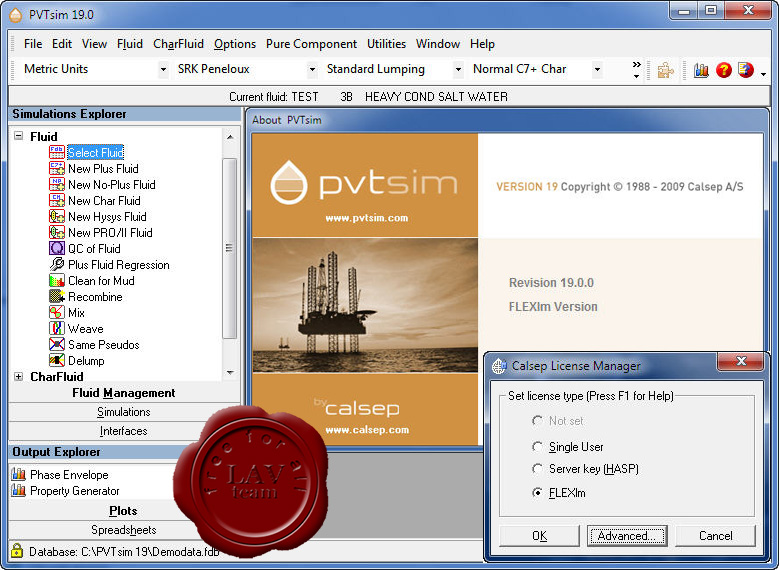Select the FLEXlm license radio button
This screenshot has width=779, height=570.
click(x=537, y=492)
